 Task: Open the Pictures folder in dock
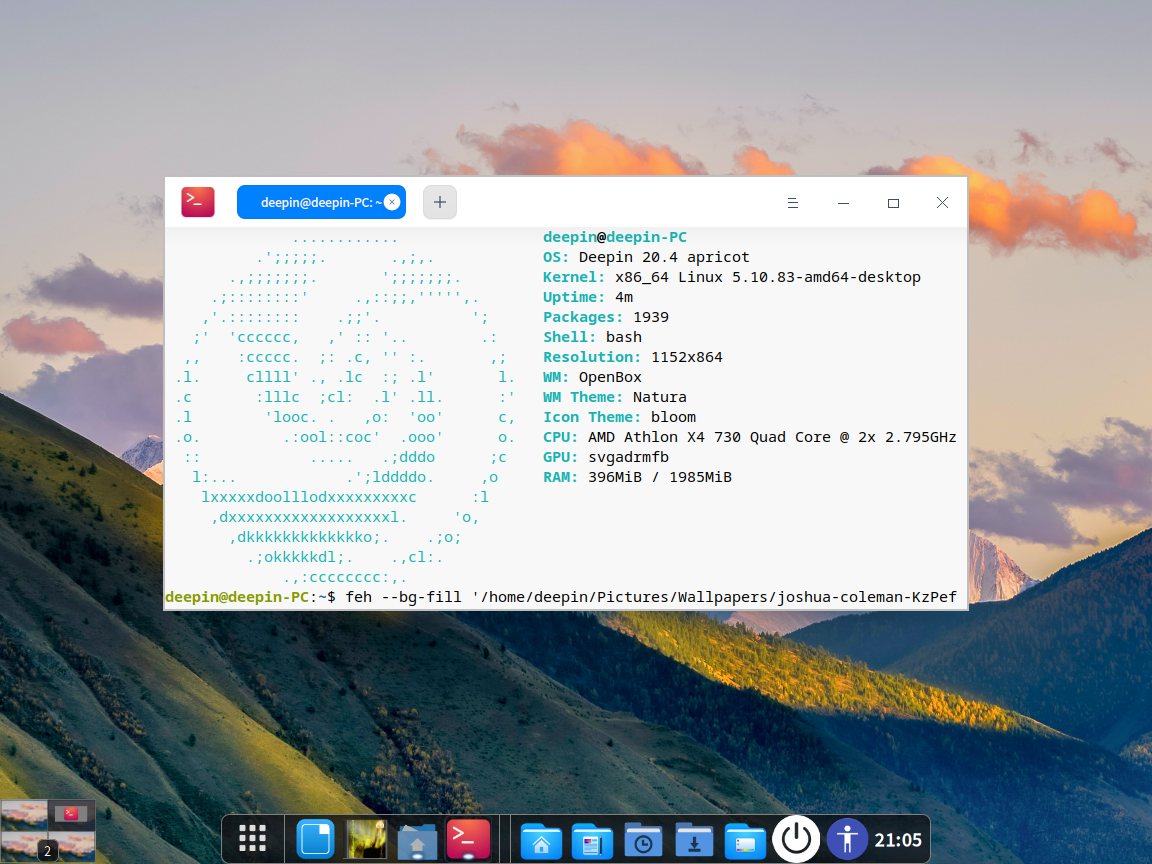745,840
